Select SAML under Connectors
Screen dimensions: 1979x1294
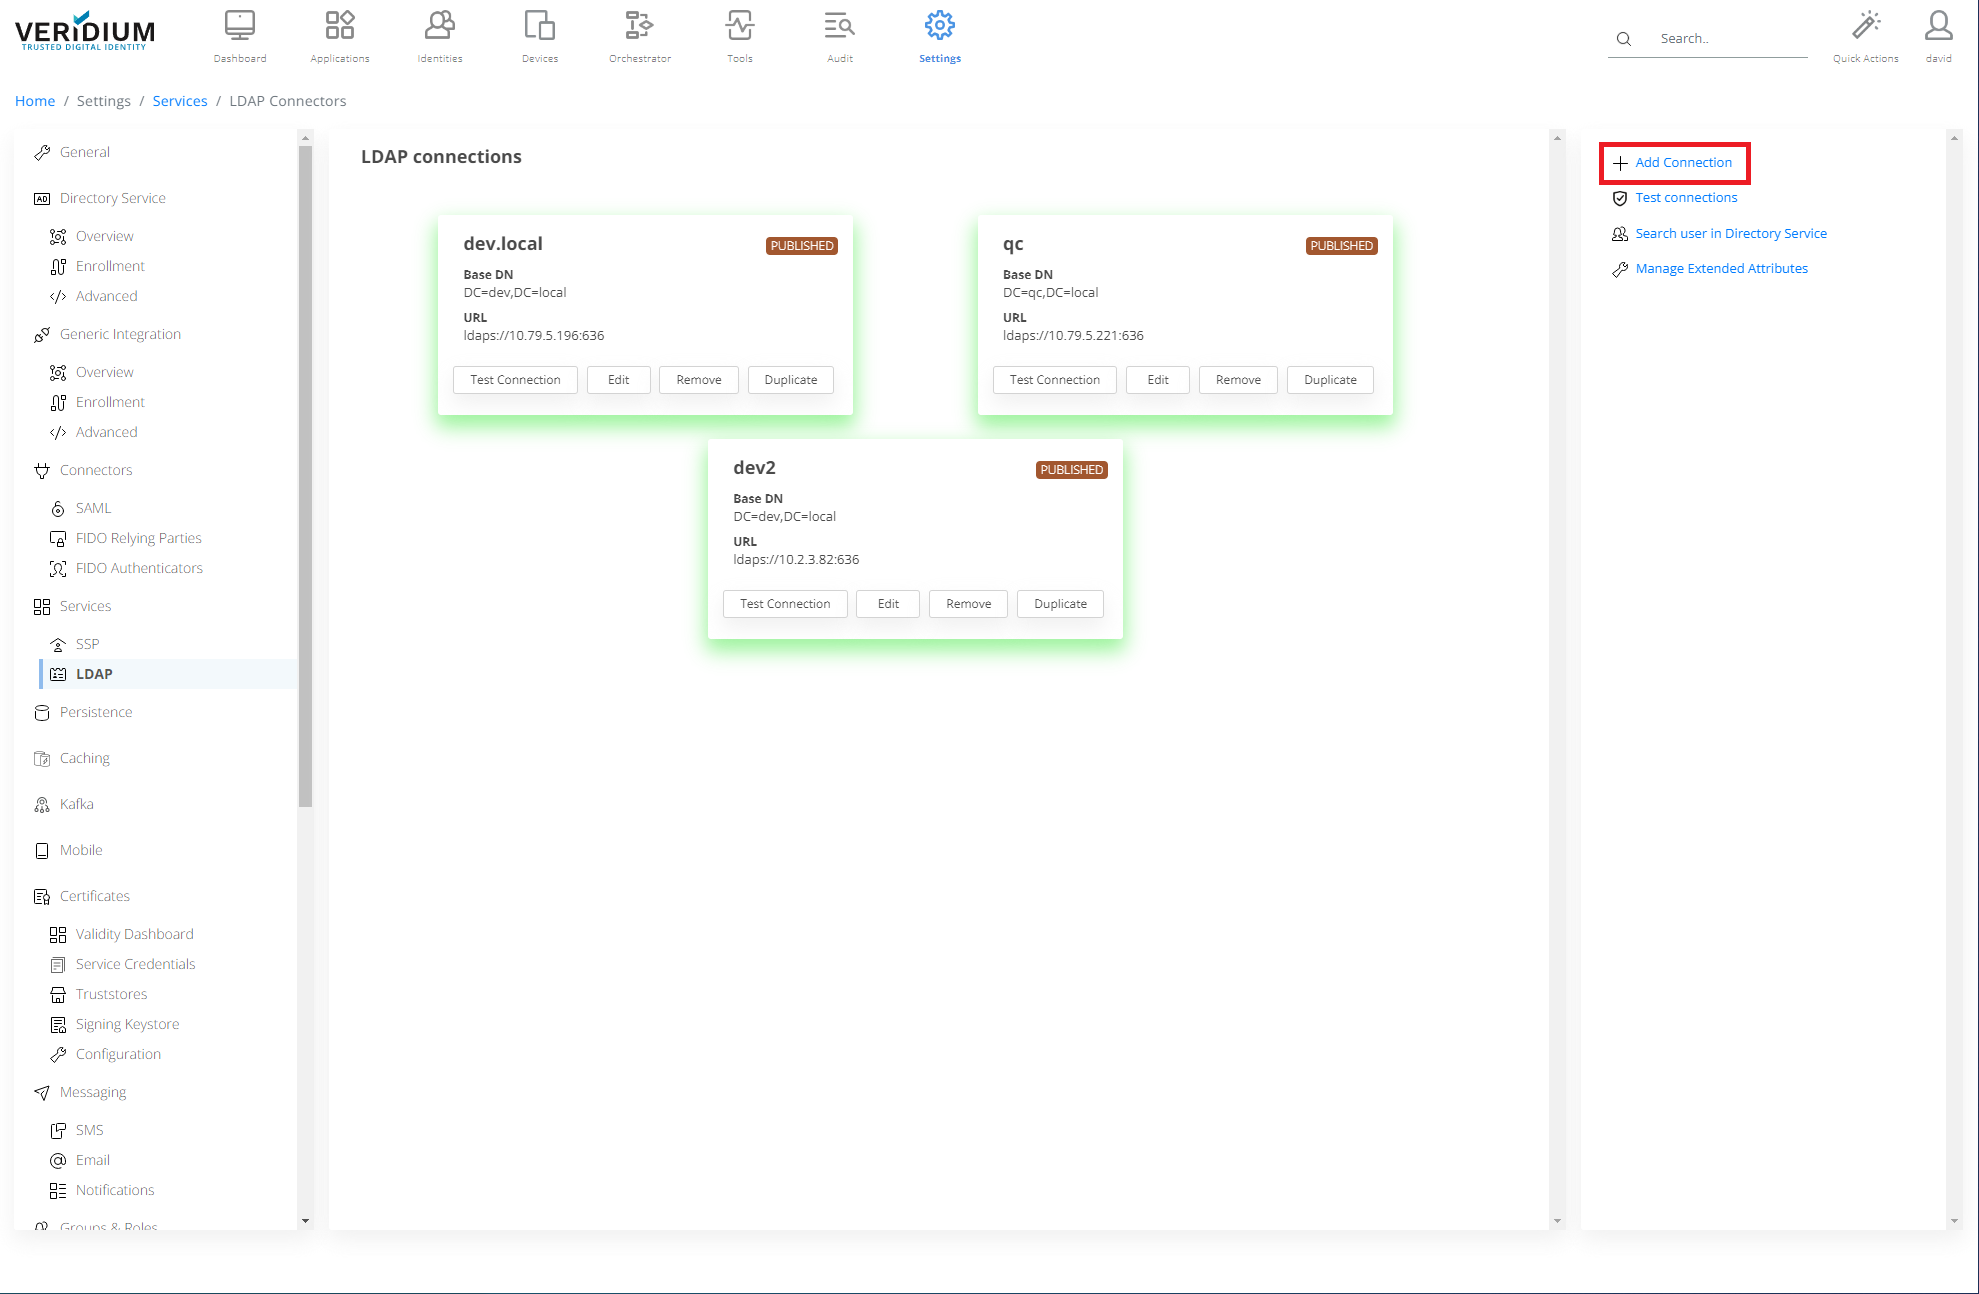tap(93, 508)
